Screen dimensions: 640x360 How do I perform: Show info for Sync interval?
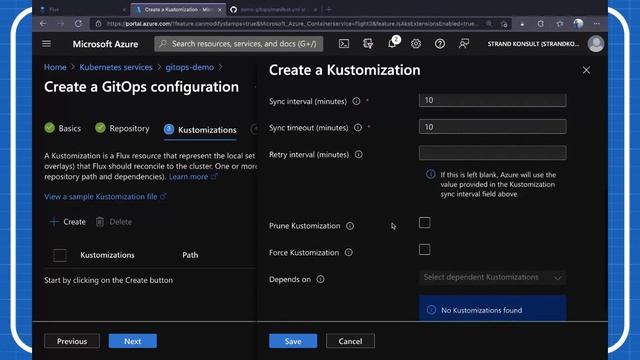[x=356, y=101]
